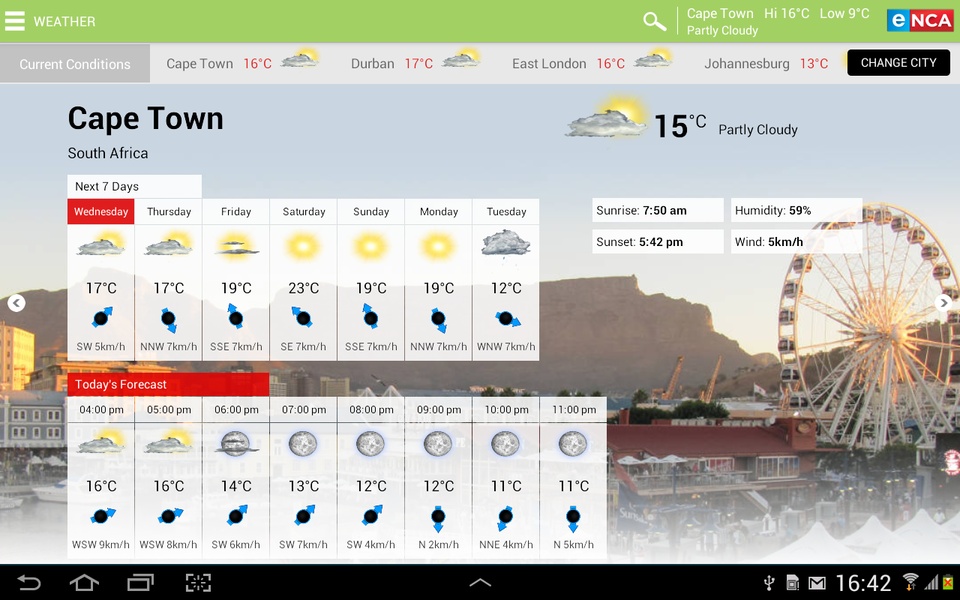
Task: Tap the Durban weather icon in city strip
Action: click(x=460, y=59)
